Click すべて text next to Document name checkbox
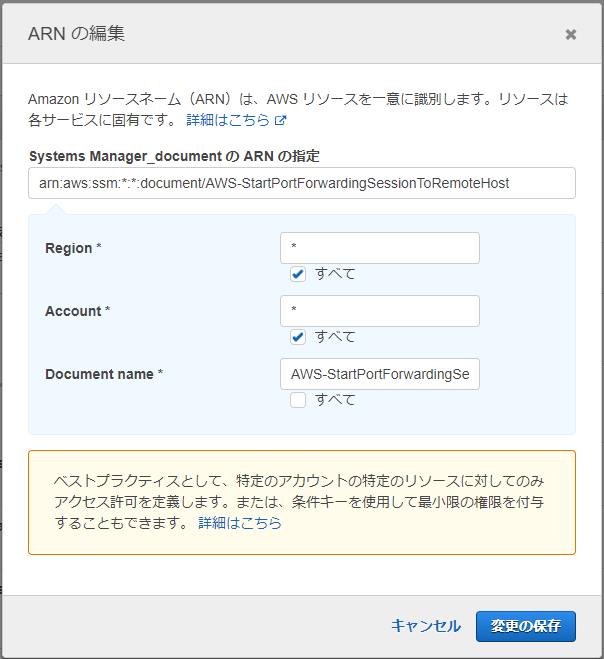 coord(335,400)
